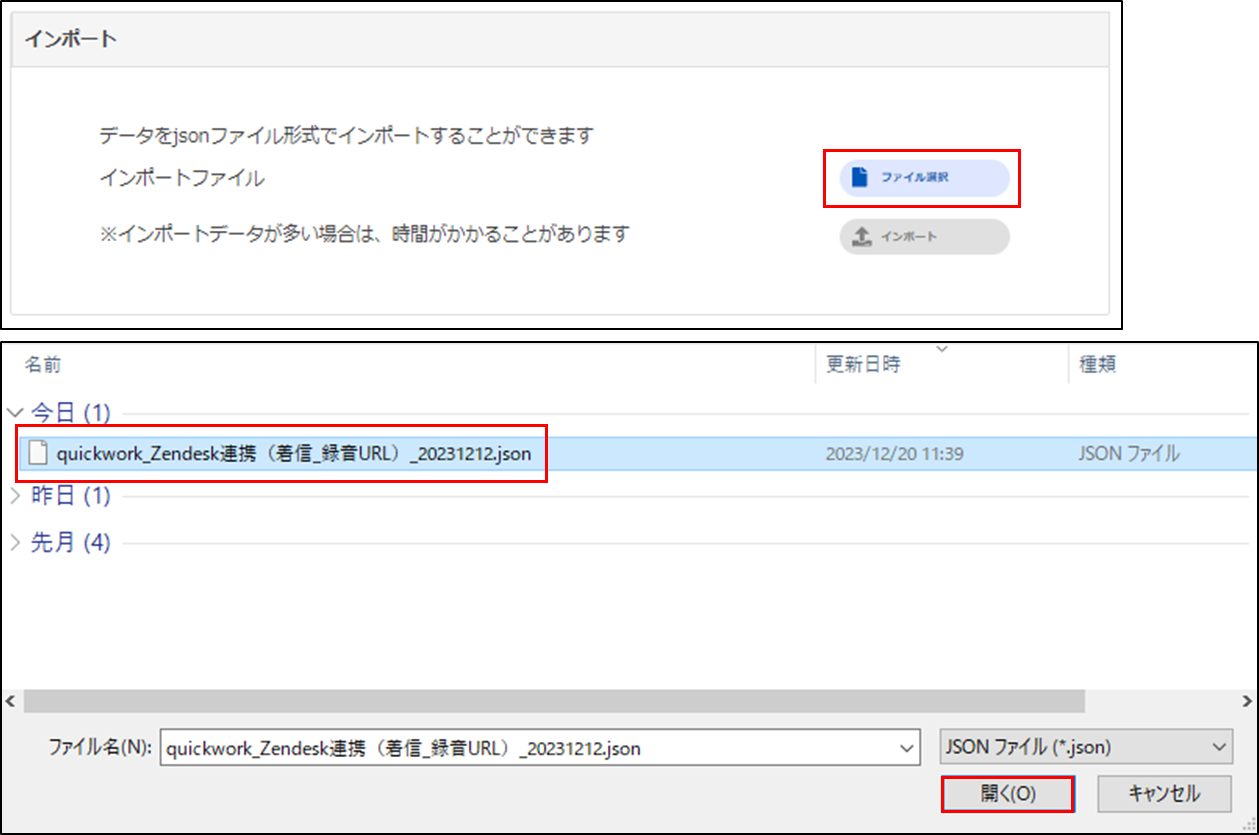Click the JSON ファイル type cell
Screen dimensions: 1259x835
pos(1129,454)
